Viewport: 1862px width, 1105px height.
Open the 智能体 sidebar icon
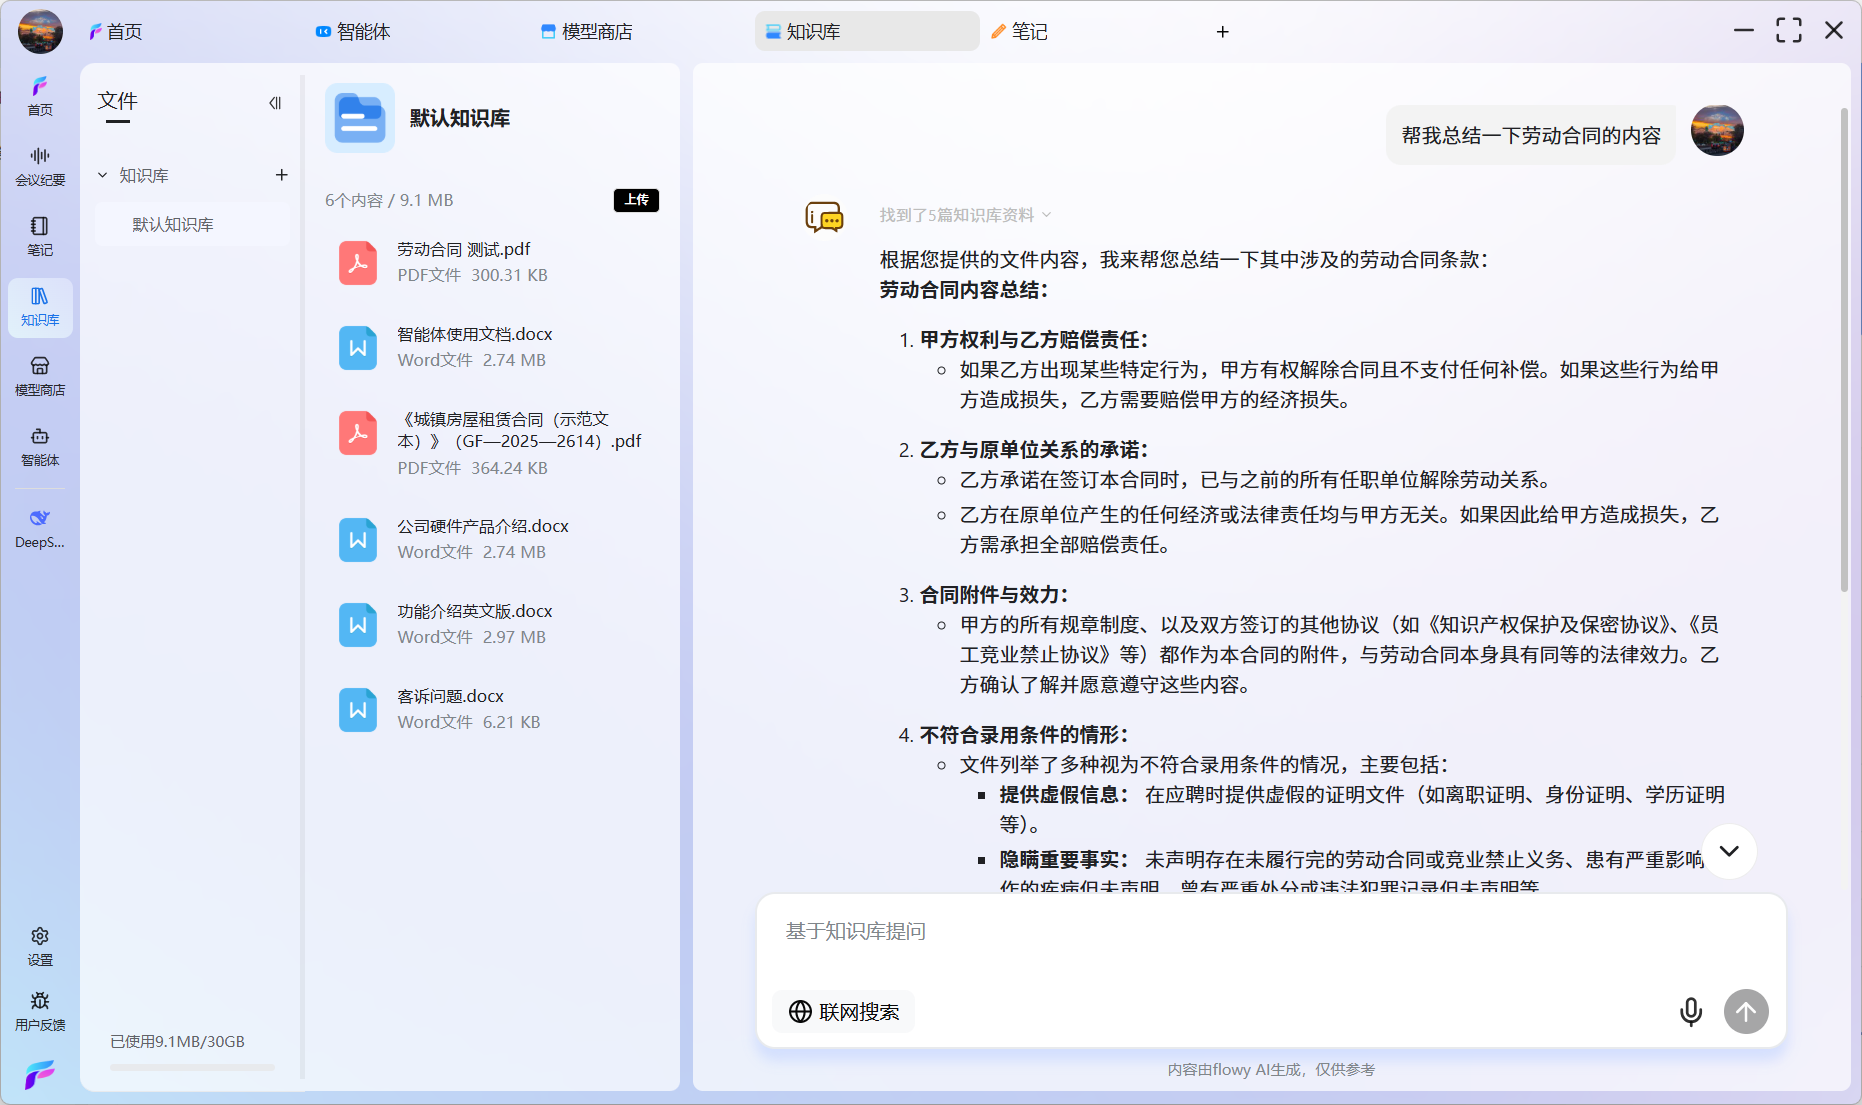point(40,447)
